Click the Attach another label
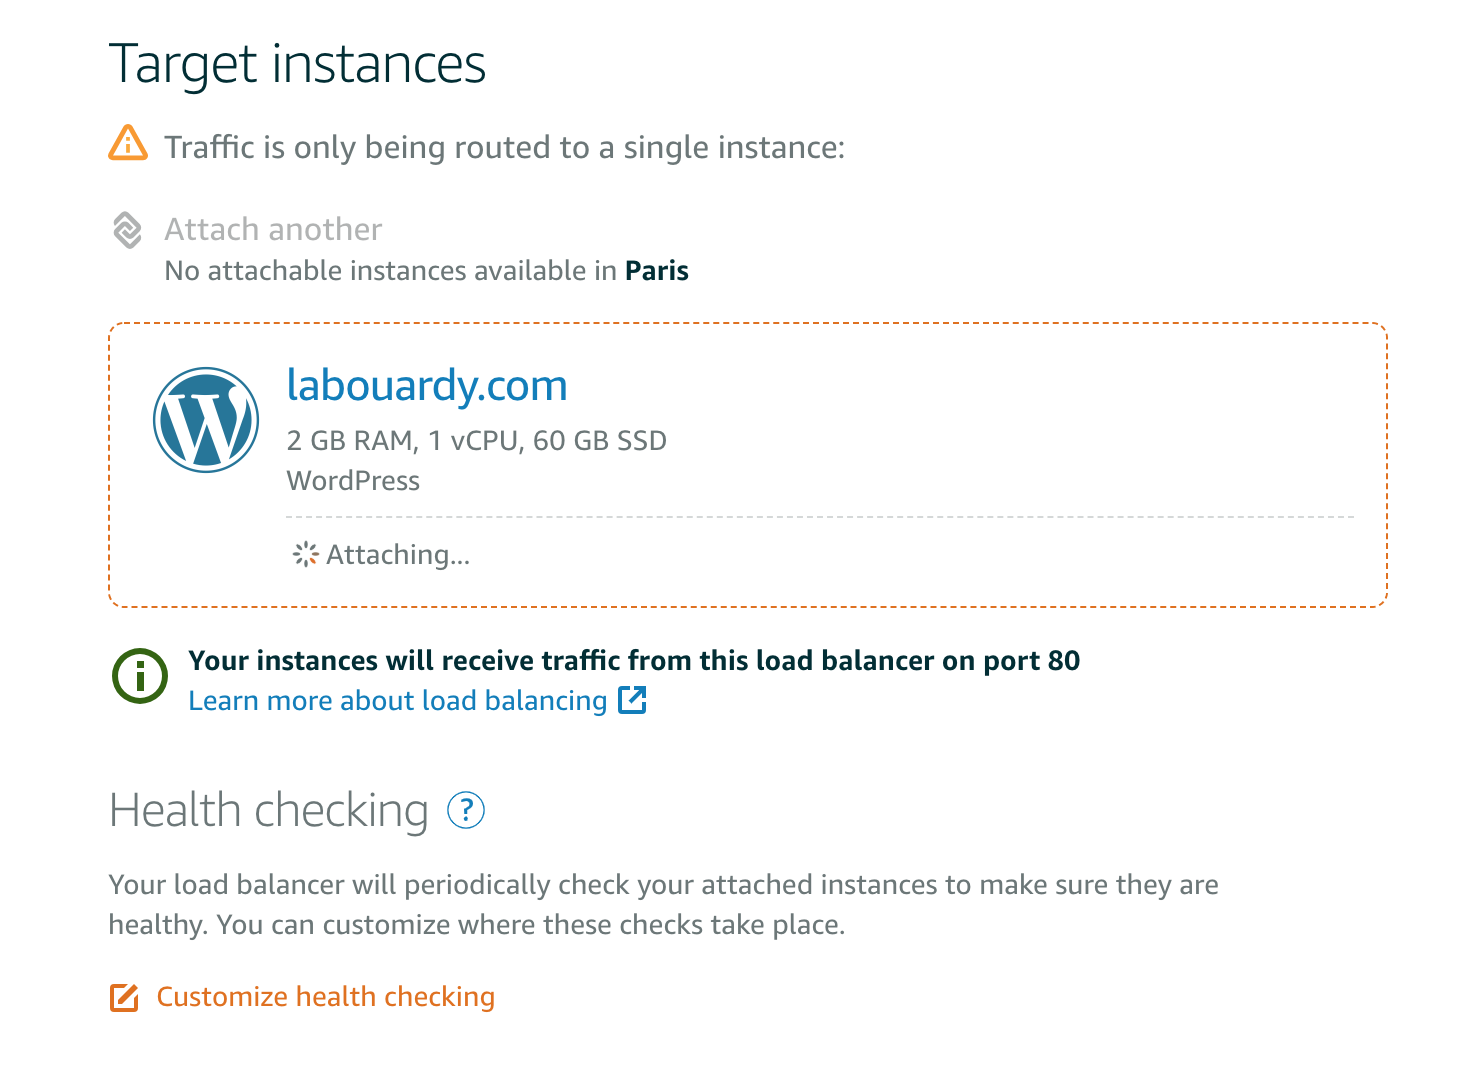The image size is (1466, 1086). coord(273,229)
